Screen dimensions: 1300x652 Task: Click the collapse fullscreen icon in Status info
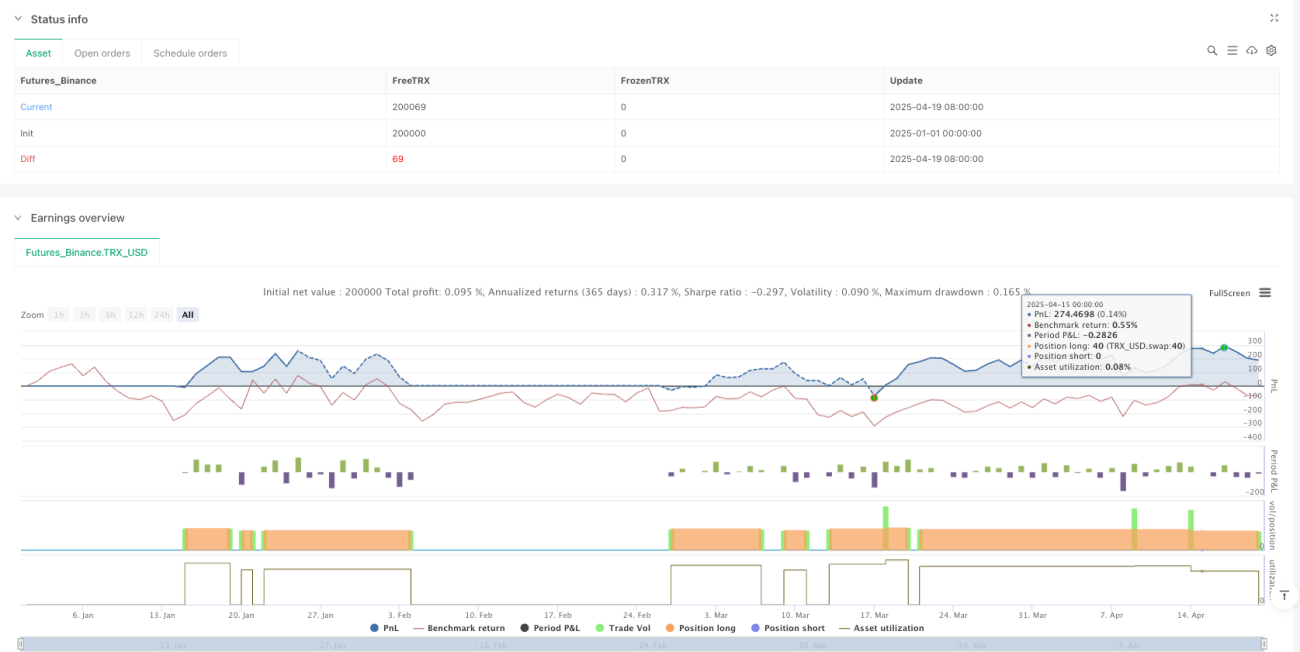[1274, 18]
